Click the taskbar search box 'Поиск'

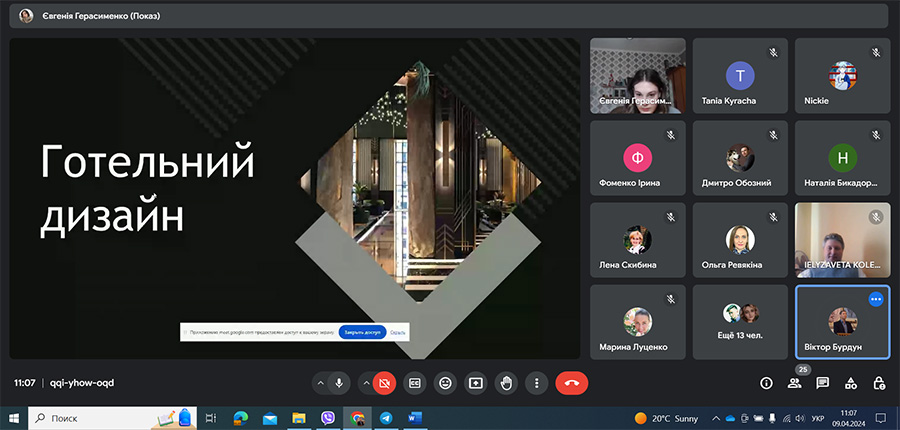[x=112, y=418]
